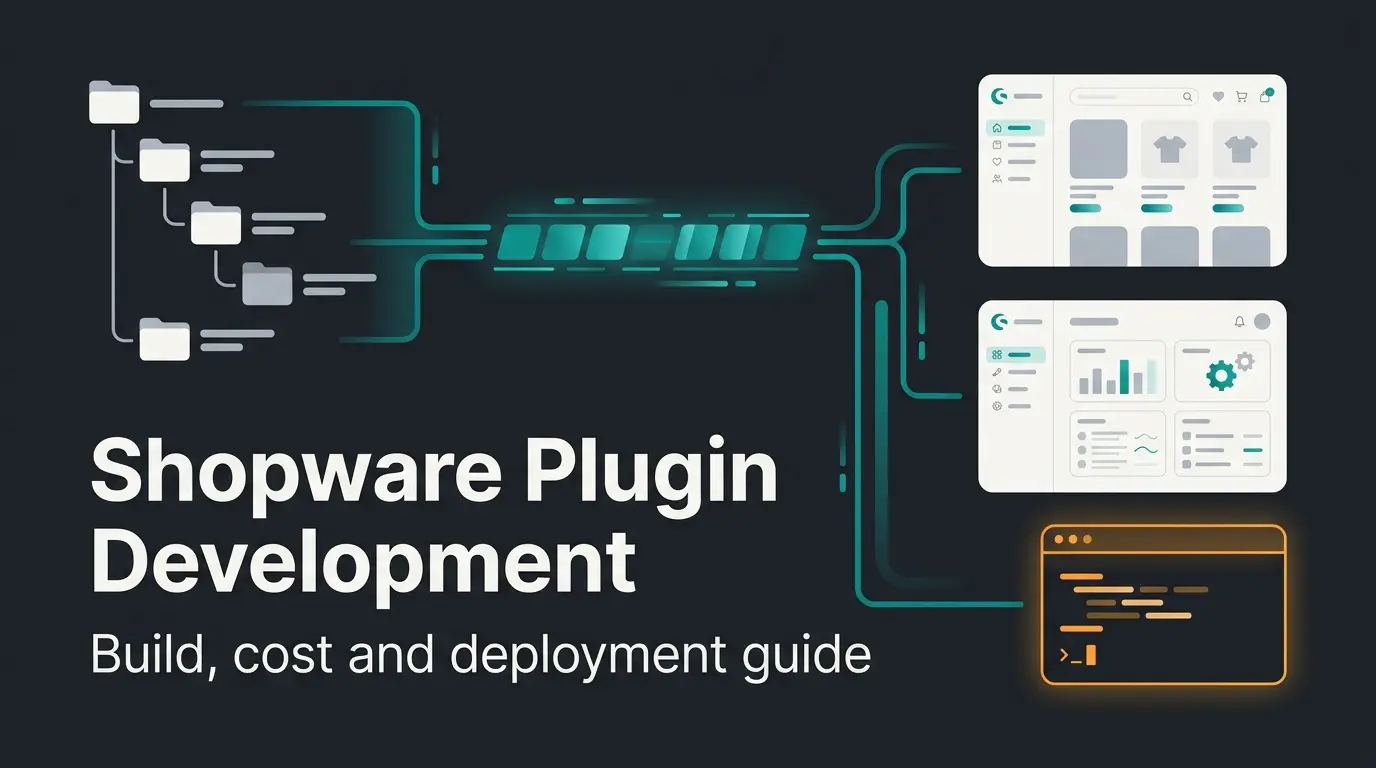Viewport: 1376px width, 768px height.
Task: Click the teal button under the gray product tile
Action: (1086, 208)
